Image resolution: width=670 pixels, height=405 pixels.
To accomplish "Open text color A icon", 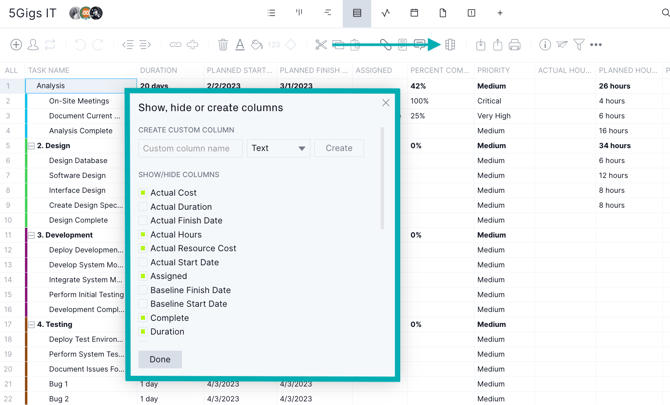I will 240,44.
